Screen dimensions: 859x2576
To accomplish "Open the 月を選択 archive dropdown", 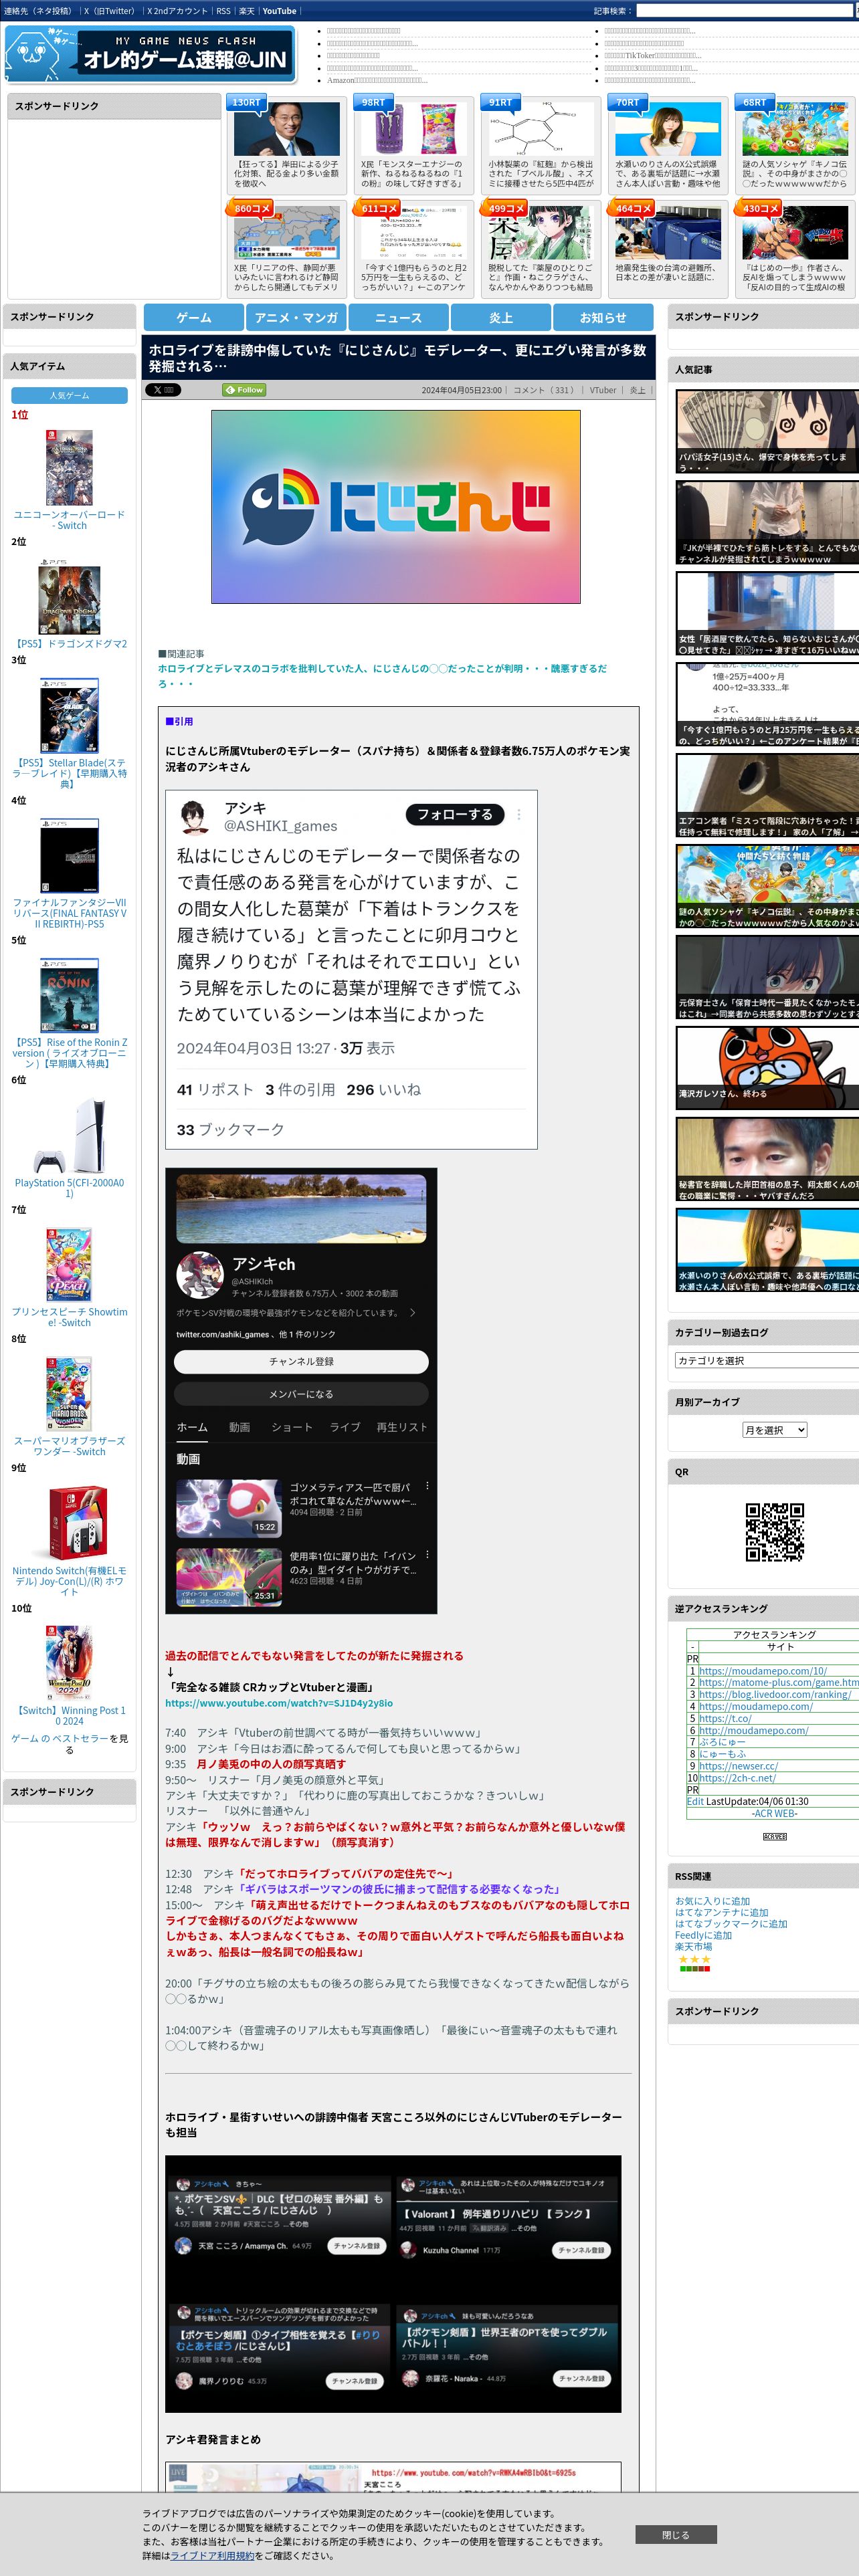I will pos(774,1430).
